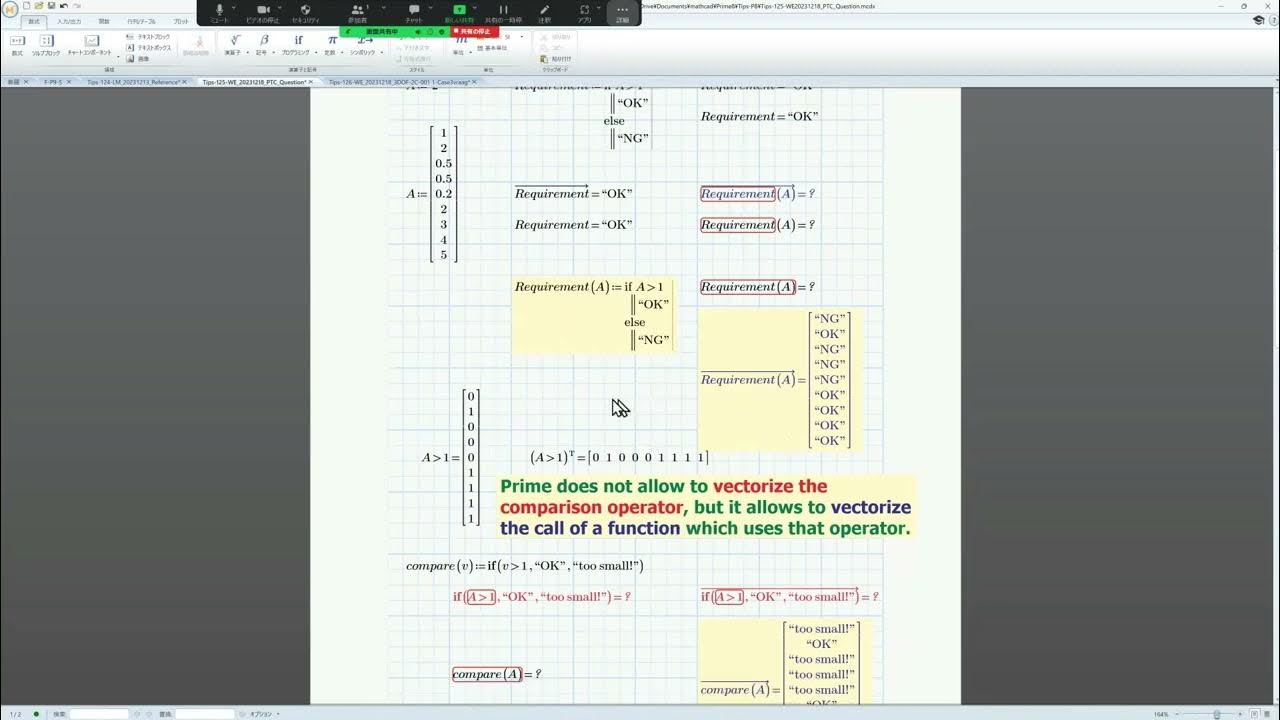This screenshot has height=720, width=1280.
Task: Close the Tips-125-WE_20231218_PTC_Question tab
Action: (x=310, y=82)
